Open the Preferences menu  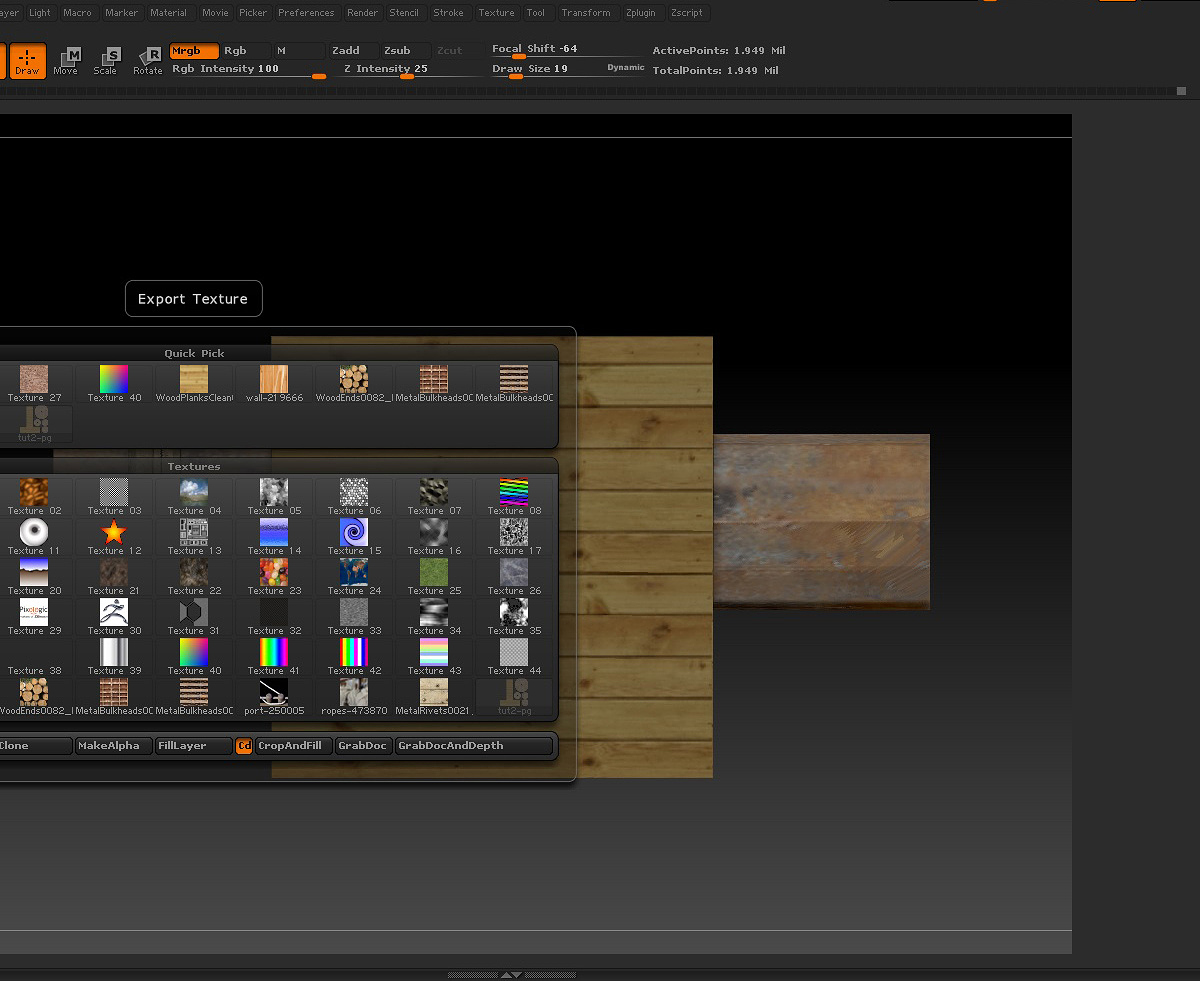(x=306, y=13)
